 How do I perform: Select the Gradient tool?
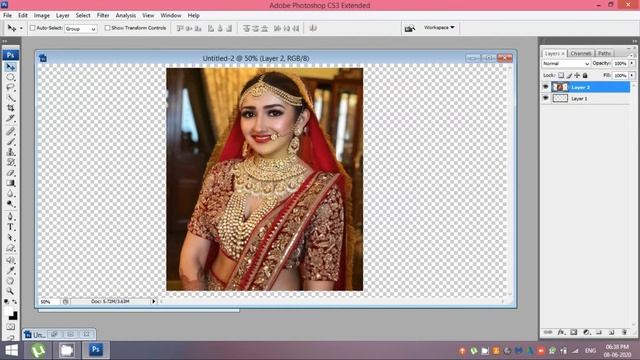[11, 183]
